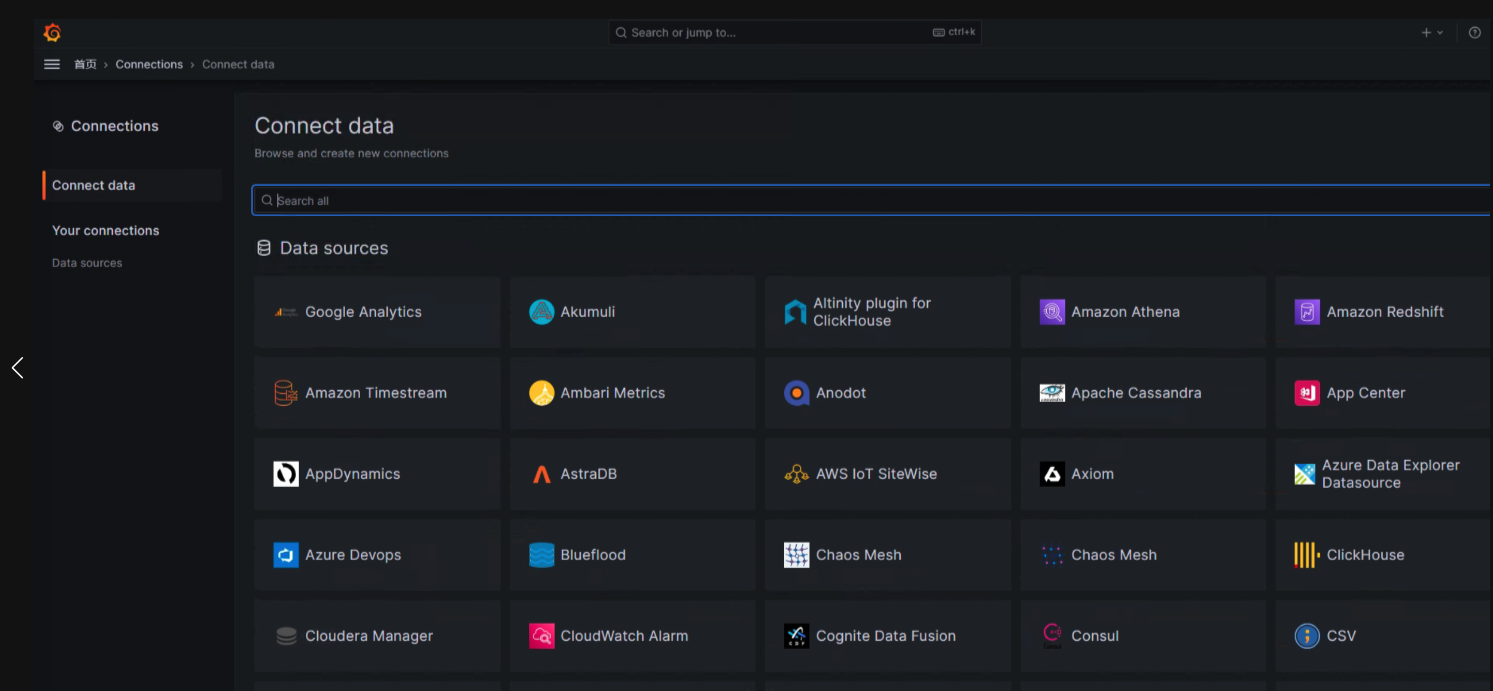Click the Ambari Metrics icon
This screenshot has width=1493, height=691.
point(542,393)
